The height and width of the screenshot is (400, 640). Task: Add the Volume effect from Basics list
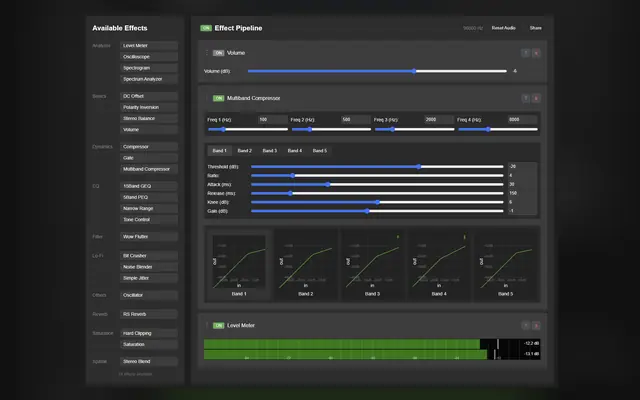(149, 129)
